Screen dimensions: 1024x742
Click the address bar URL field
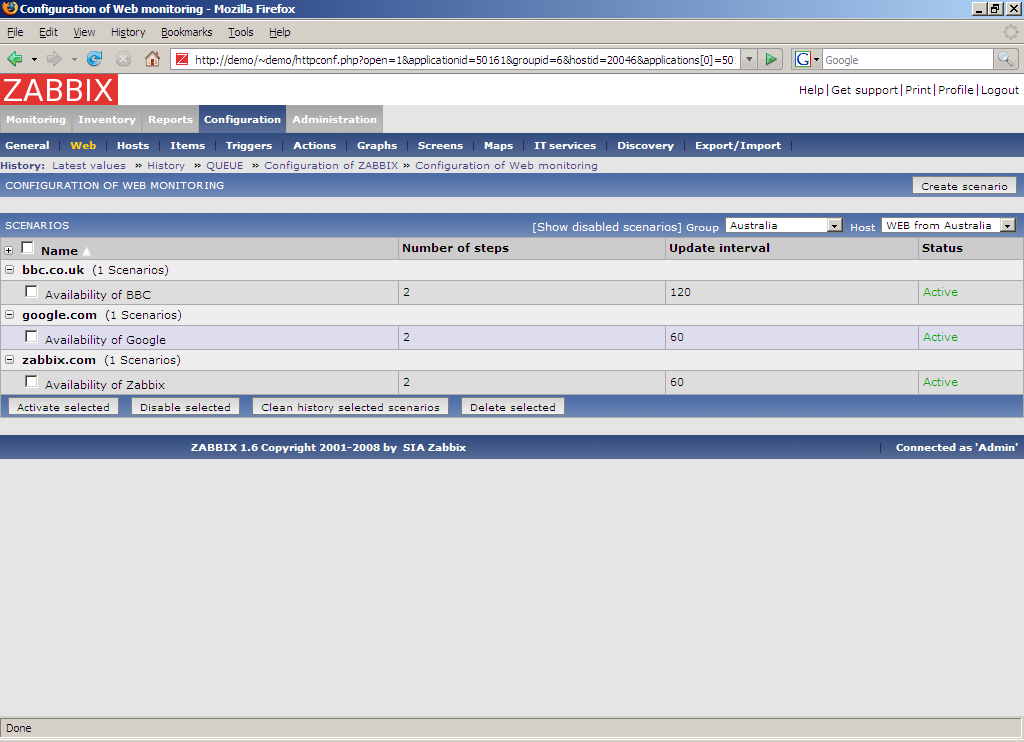click(465, 59)
